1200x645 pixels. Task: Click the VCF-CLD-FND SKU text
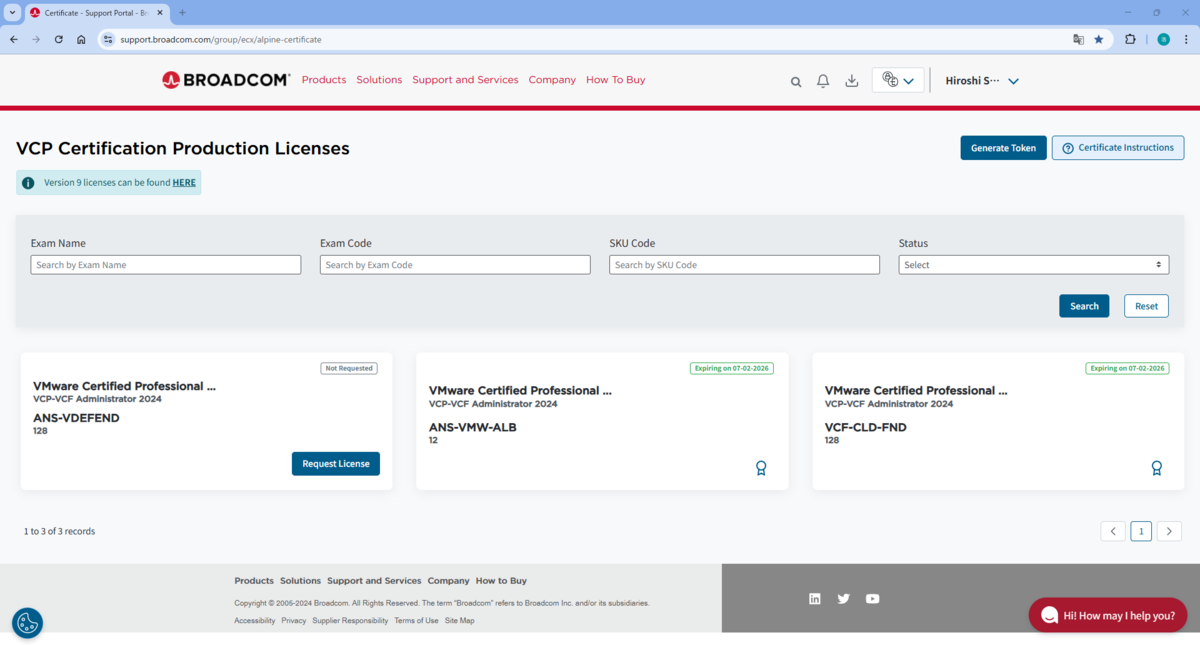tap(866, 428)
